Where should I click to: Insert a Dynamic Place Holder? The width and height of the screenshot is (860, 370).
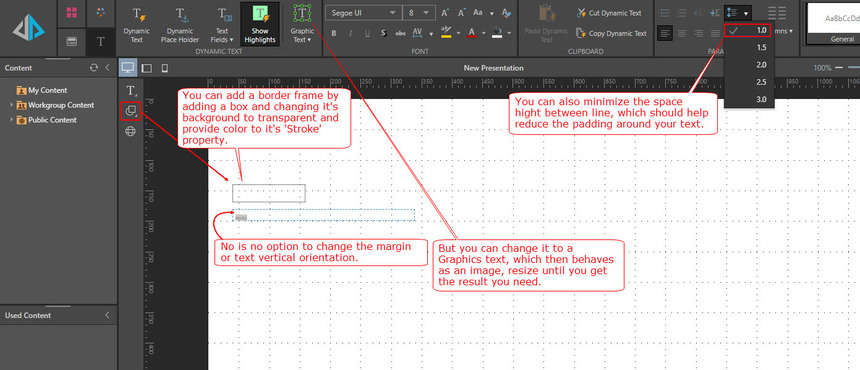coord(180,24)
